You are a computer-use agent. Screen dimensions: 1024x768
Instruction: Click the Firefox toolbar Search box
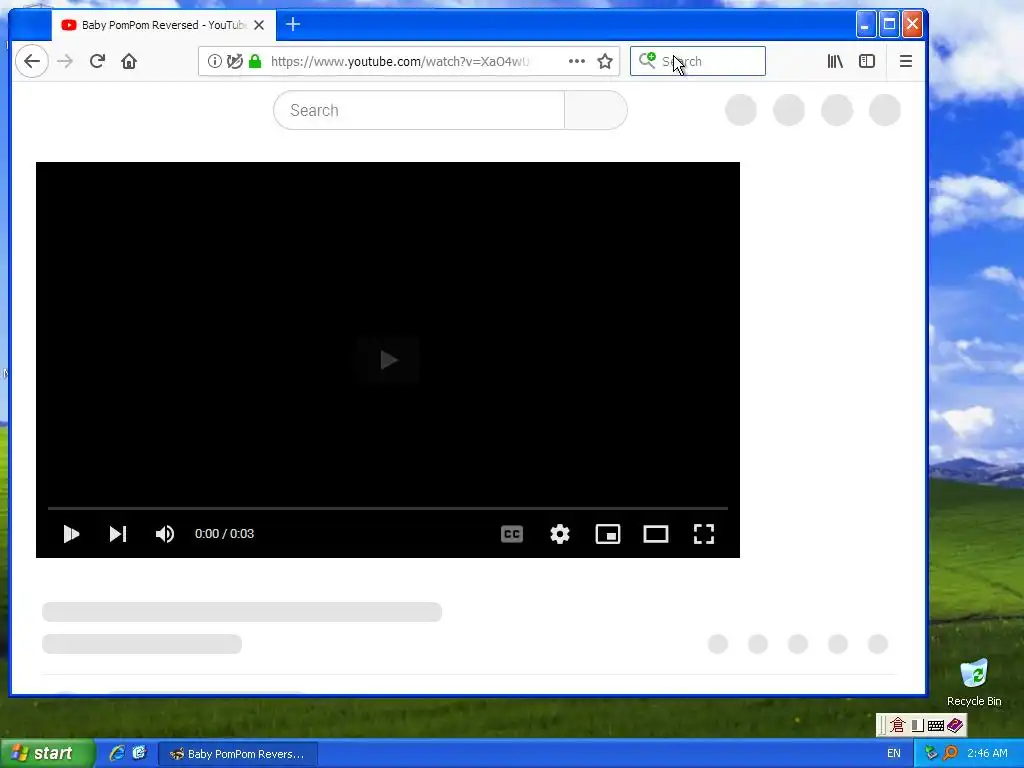(x=697, y=61)
